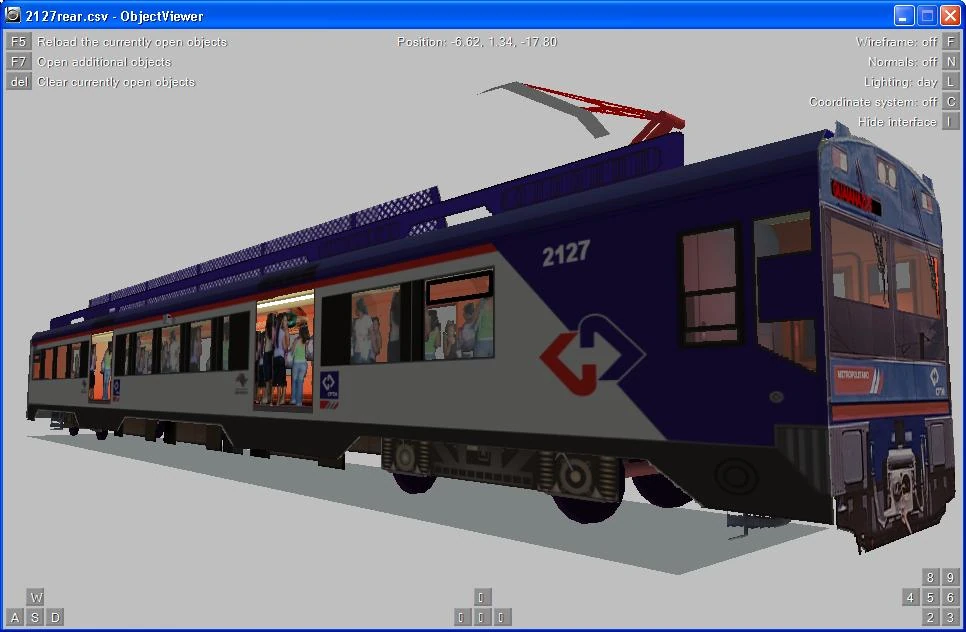
Task: Click the F5 reload objects key
Action: click(x=18, y=41)
